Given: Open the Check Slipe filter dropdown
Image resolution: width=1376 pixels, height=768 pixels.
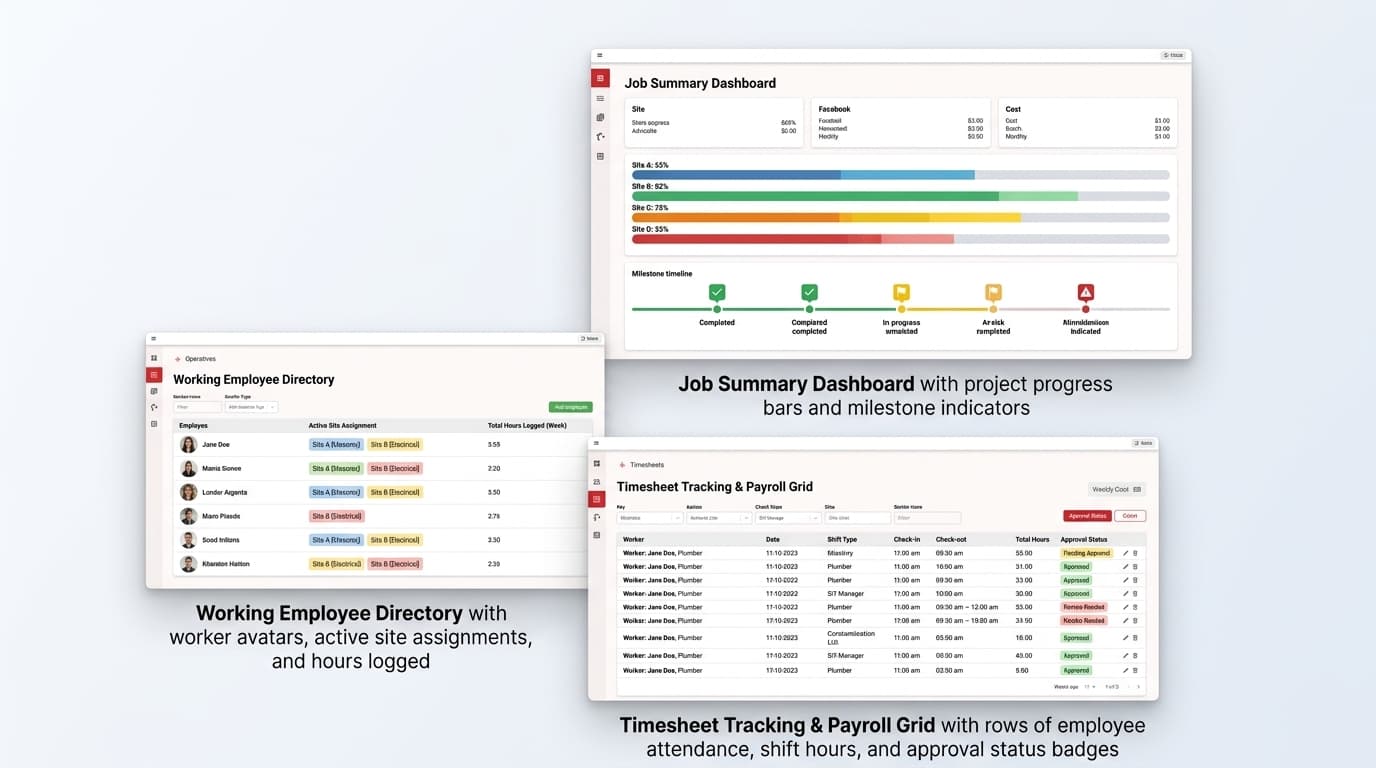Looking at the screenshot, I should [x=788, y=518].
